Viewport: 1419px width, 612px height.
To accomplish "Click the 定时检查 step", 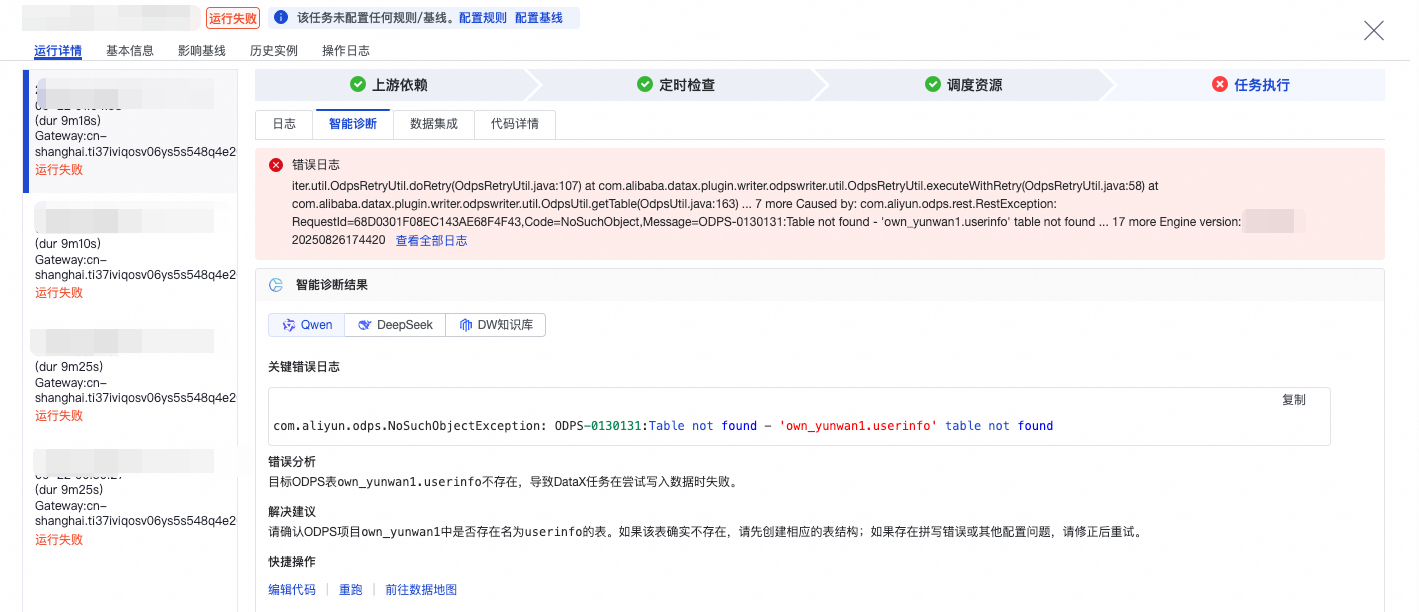I will tap(678, 85).
